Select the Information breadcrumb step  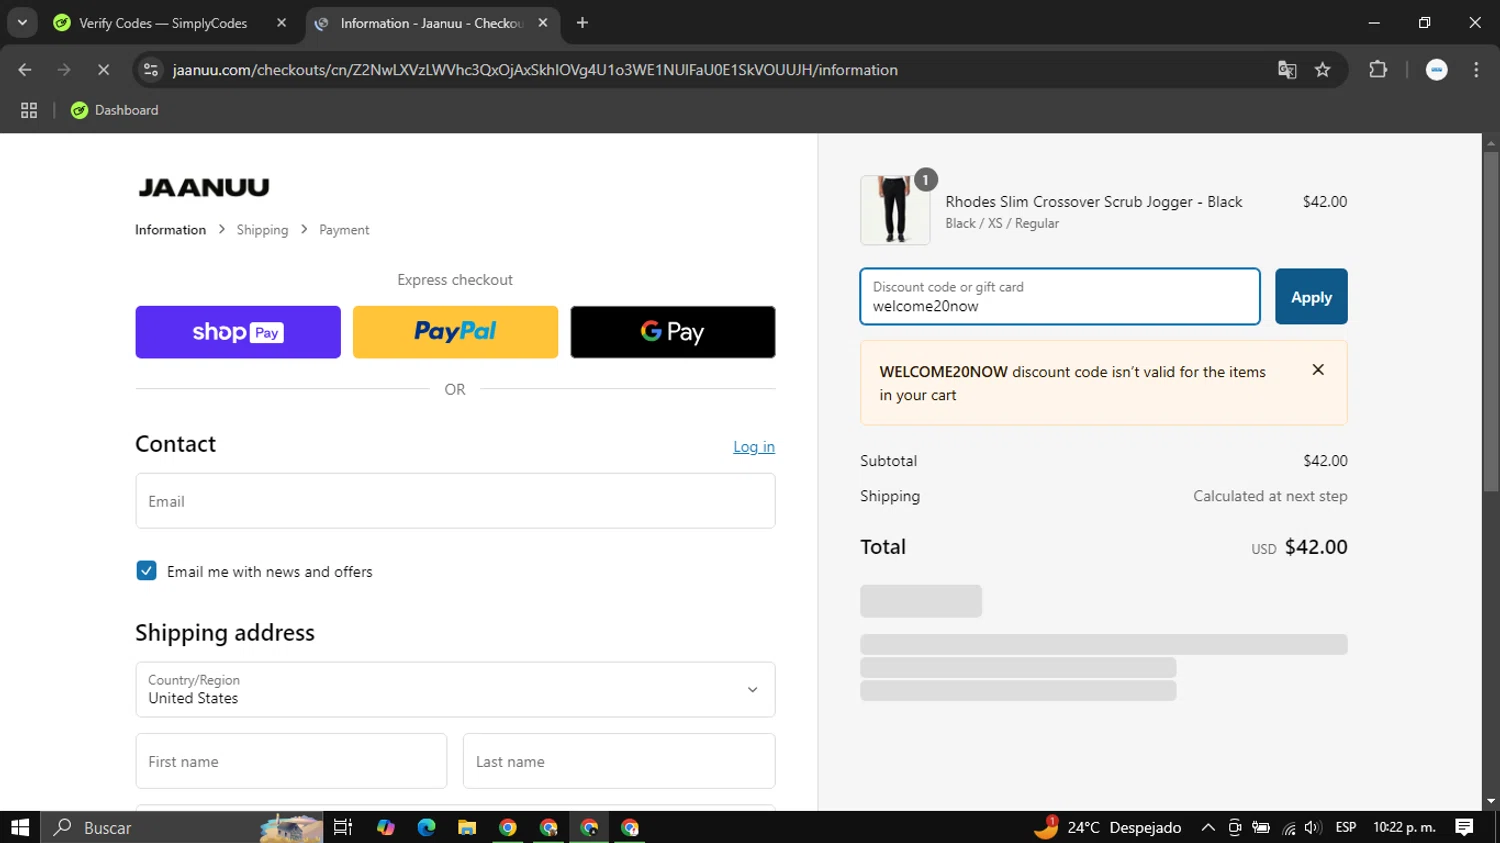170,230
